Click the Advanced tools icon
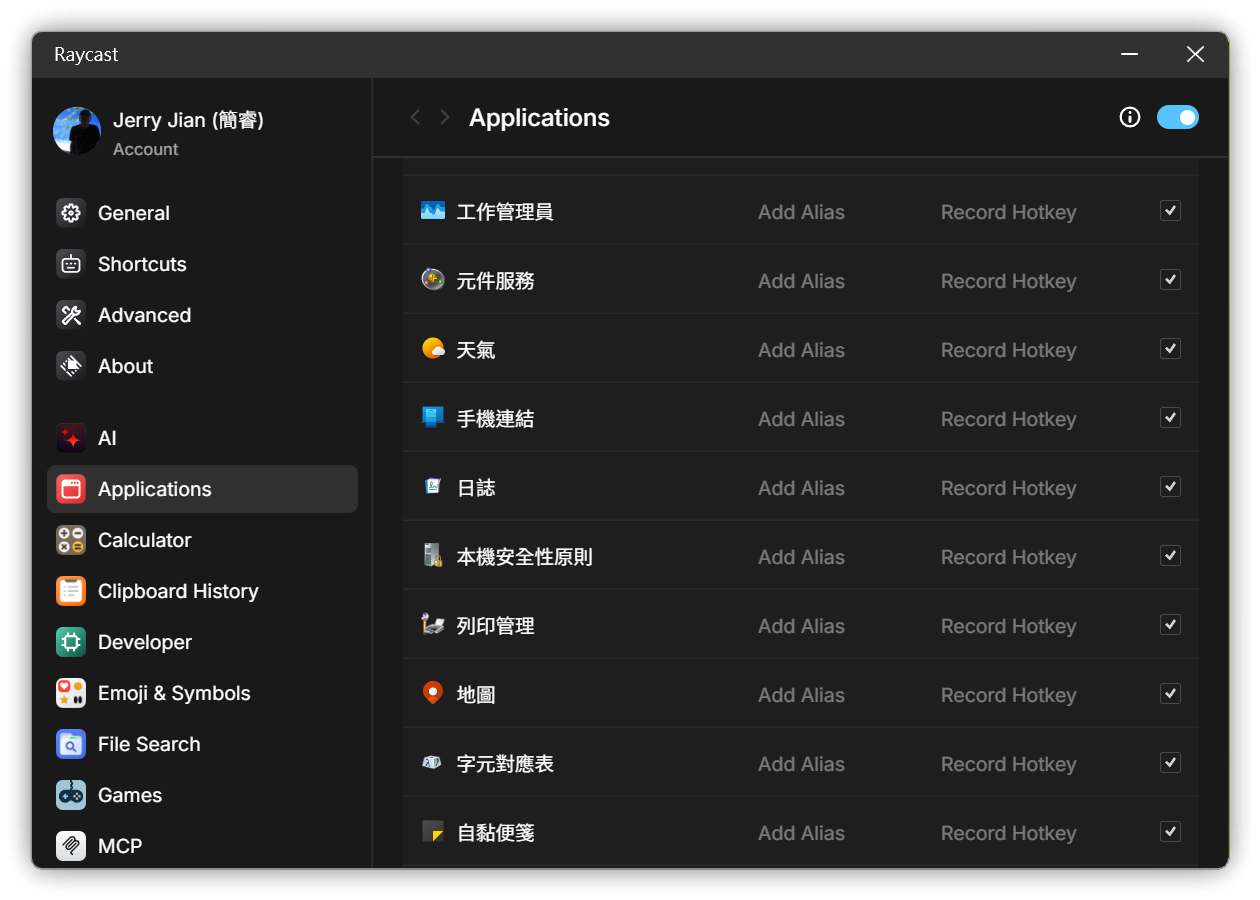The width and height of the screenshot is (1260, 900). [x=71, y=315]
